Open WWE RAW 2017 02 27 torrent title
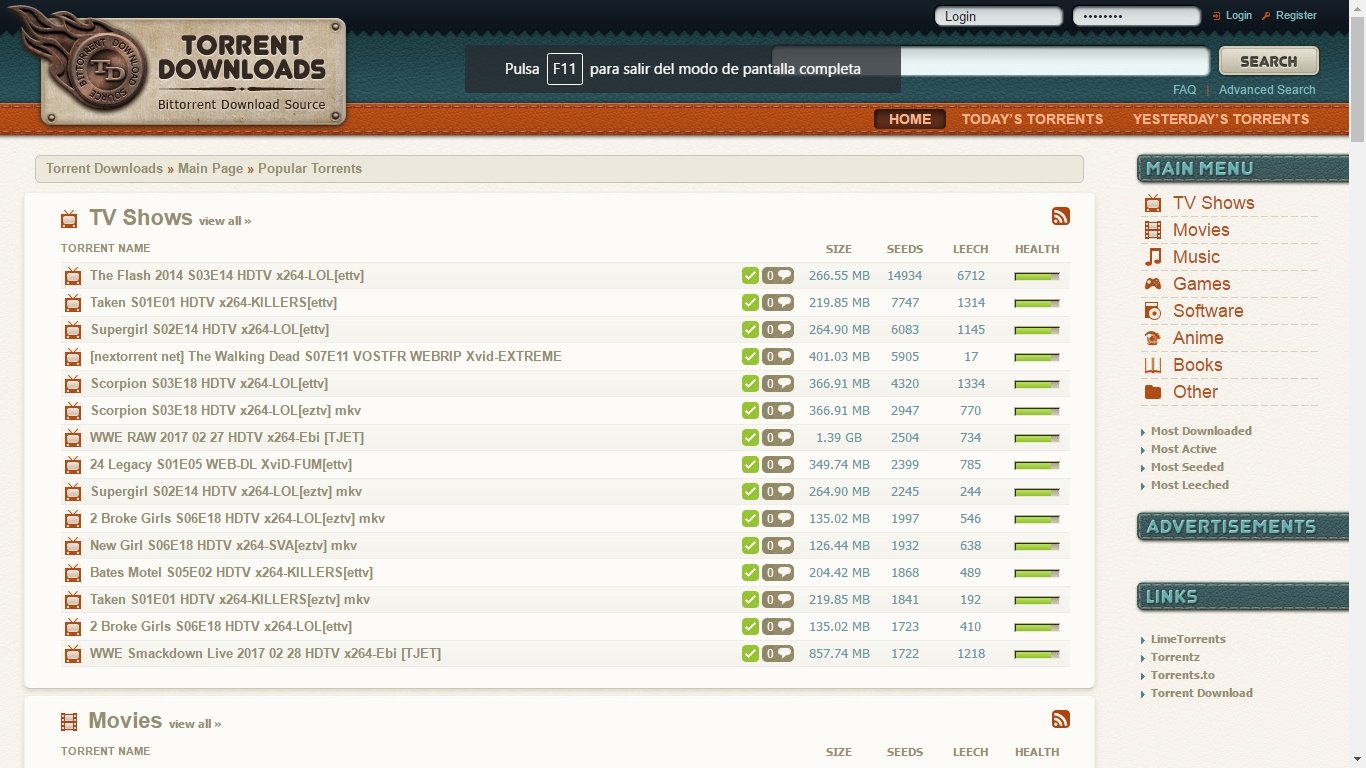1366x768 pixels. pyautogui.click(x=227, y=438)
